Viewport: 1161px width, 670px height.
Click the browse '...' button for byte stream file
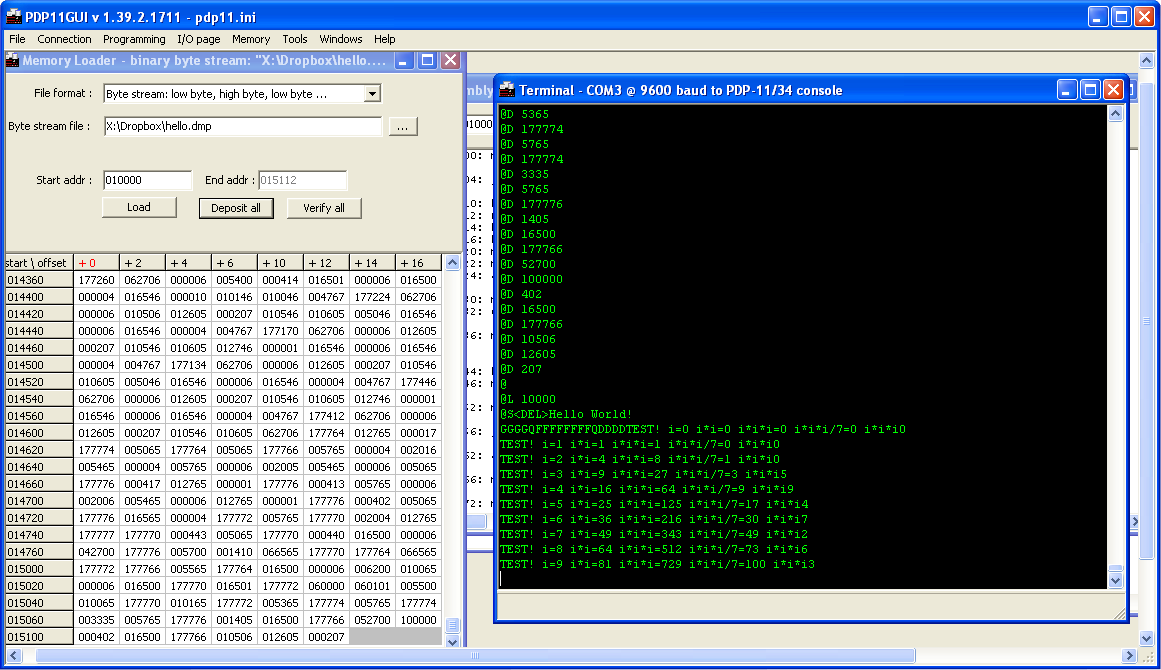pyautogui.click(x=402, y=127)
